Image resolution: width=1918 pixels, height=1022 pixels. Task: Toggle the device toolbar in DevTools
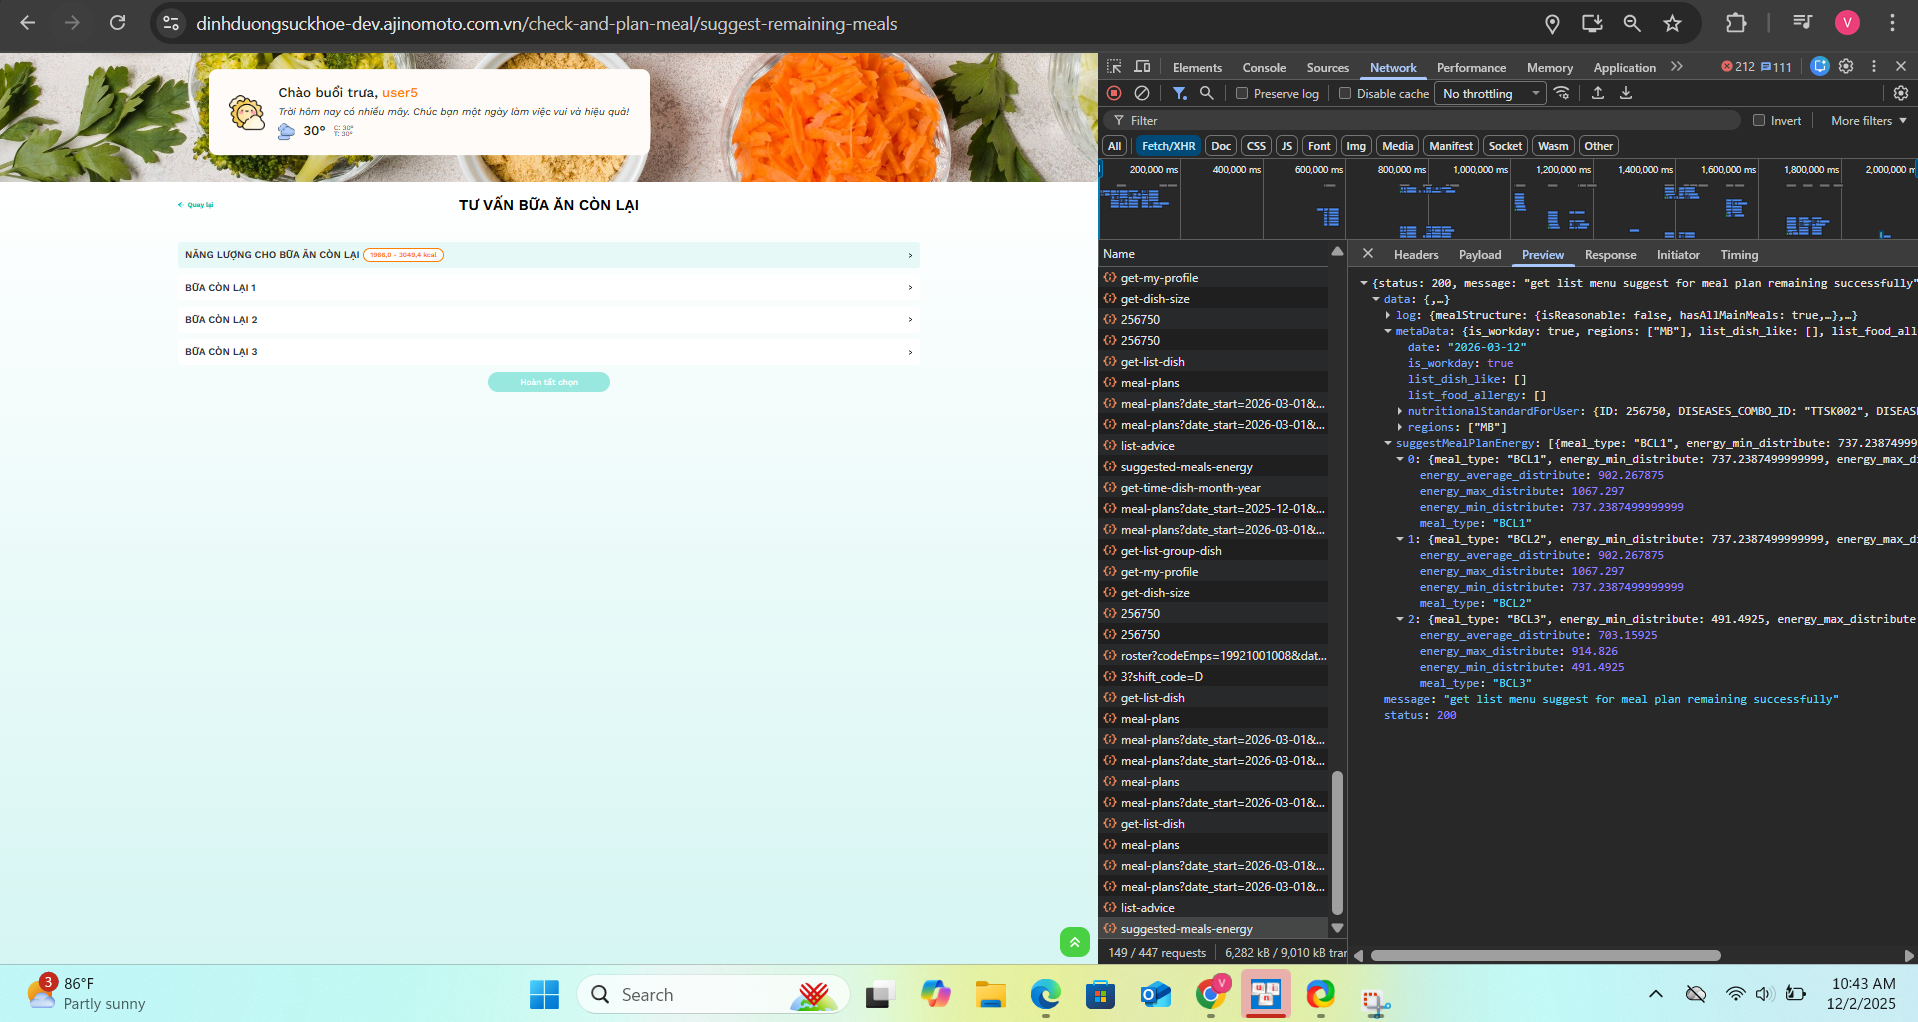pos(1142,67)
